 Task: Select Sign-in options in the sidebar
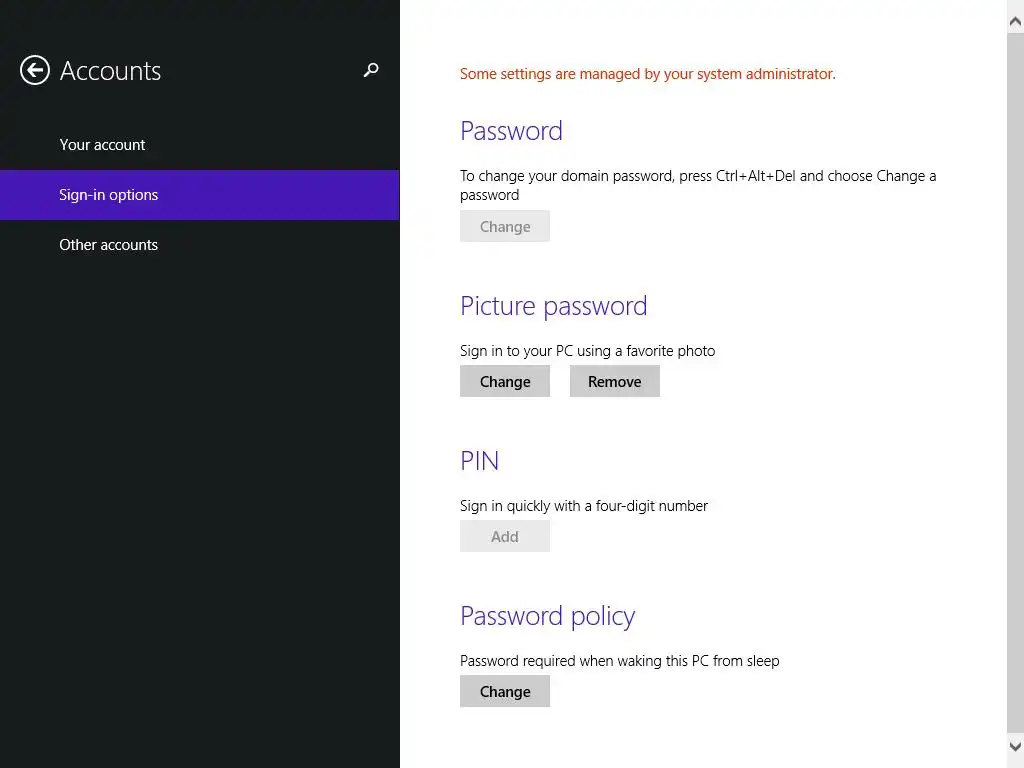(x=109, y=195)
